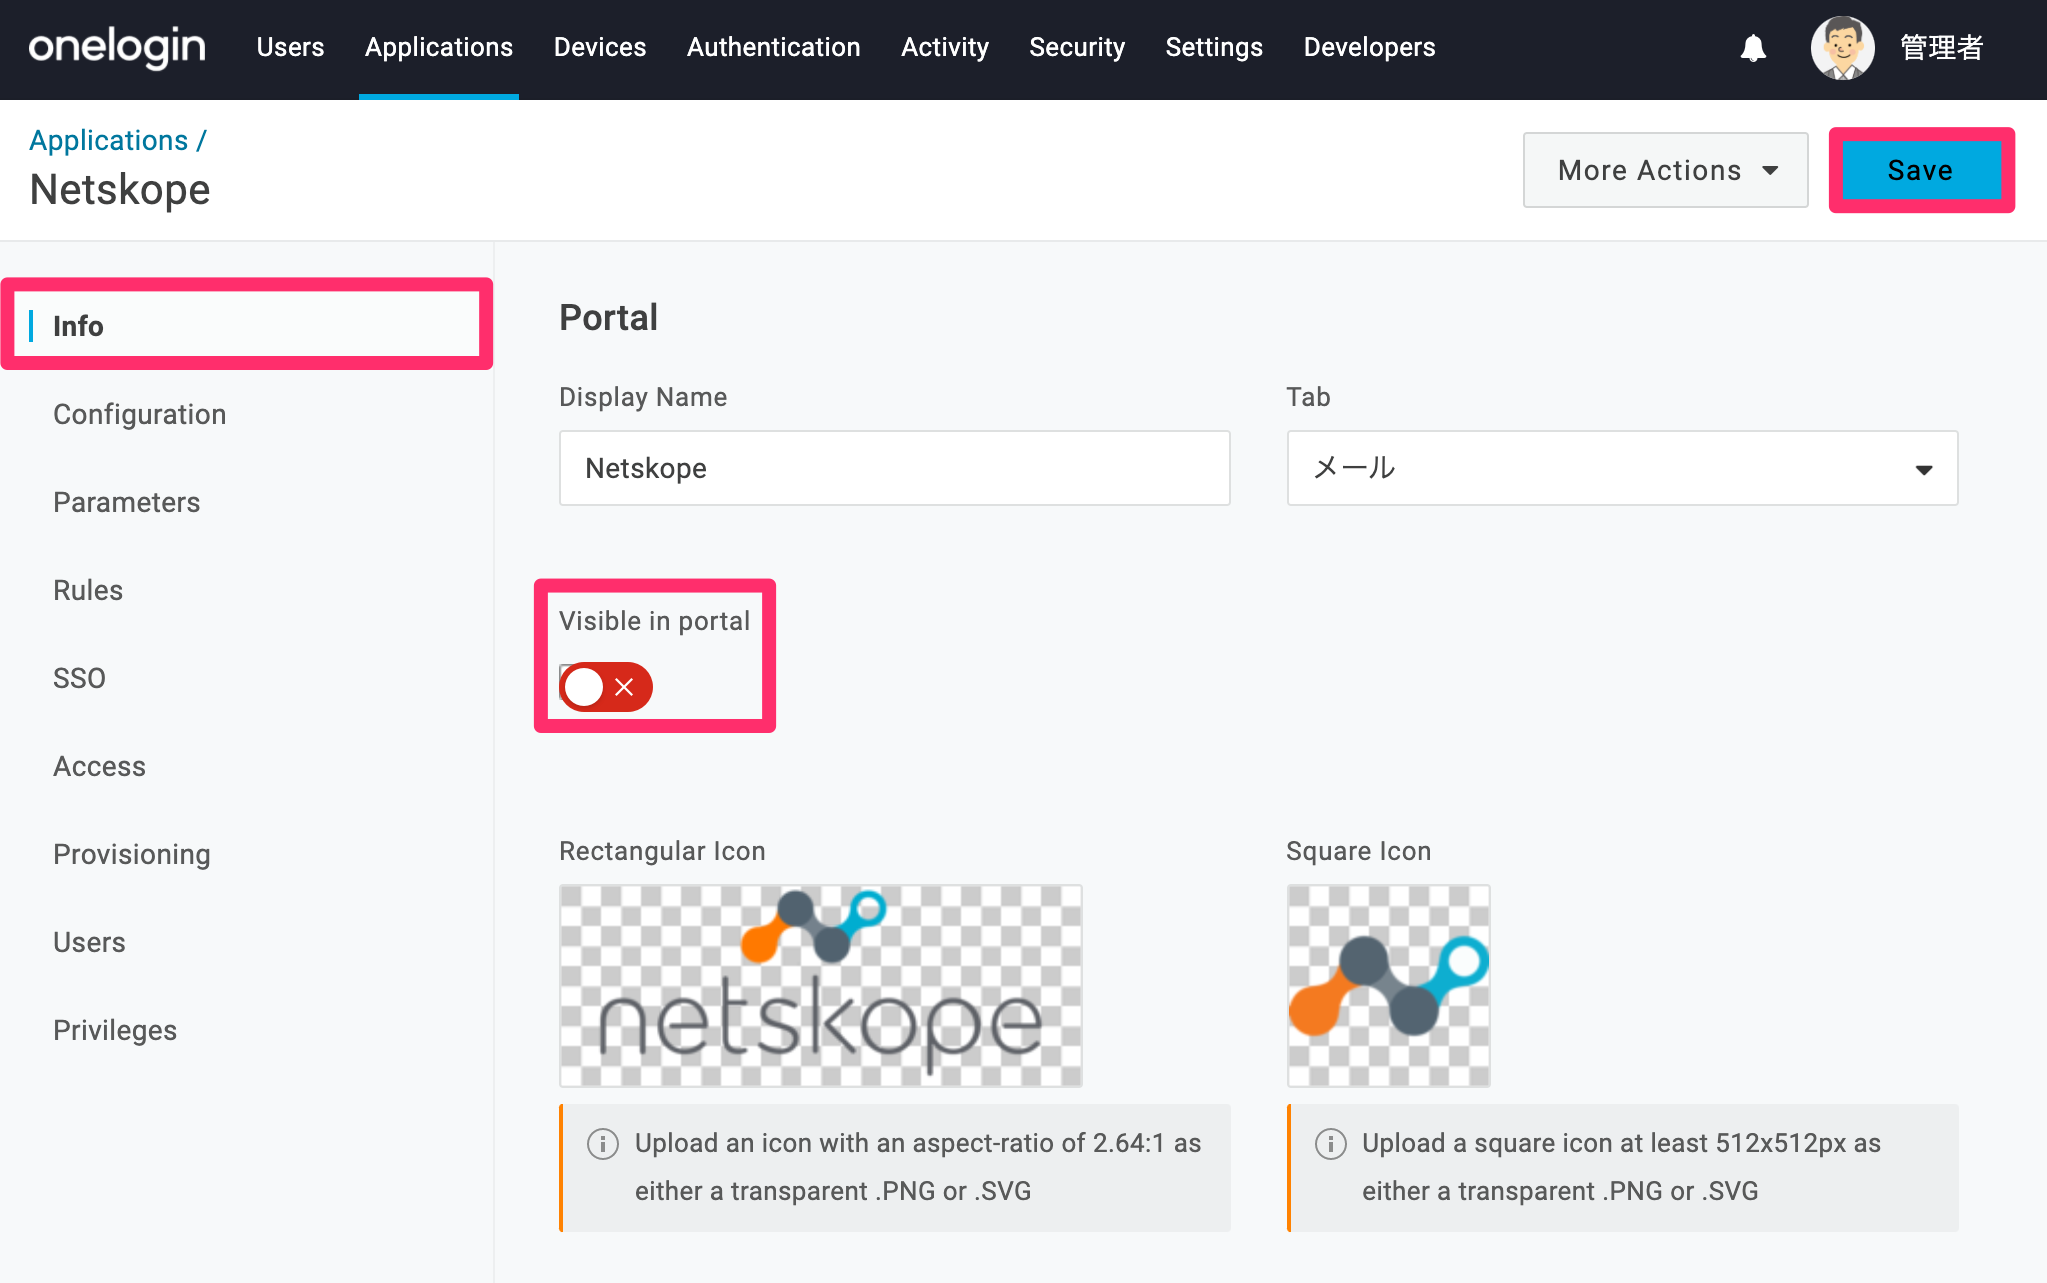Open the Users top menu
This screenshot has width=2047, height=1283.
point(290,47)
